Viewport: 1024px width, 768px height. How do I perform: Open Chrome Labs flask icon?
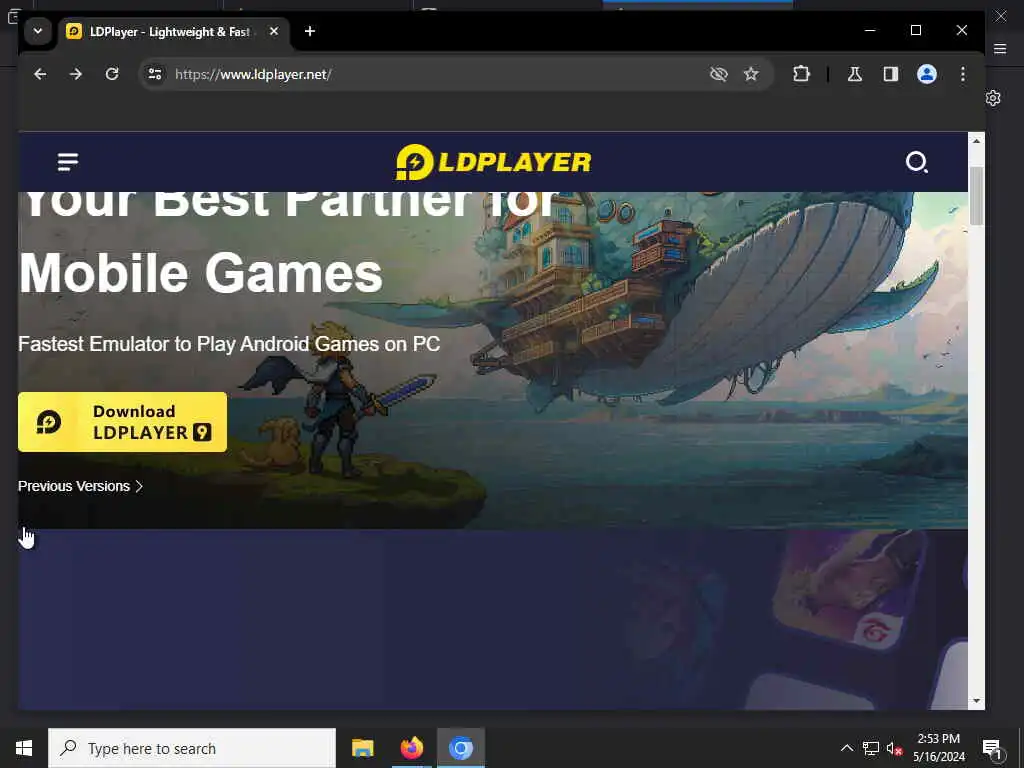tap(854, 74)
